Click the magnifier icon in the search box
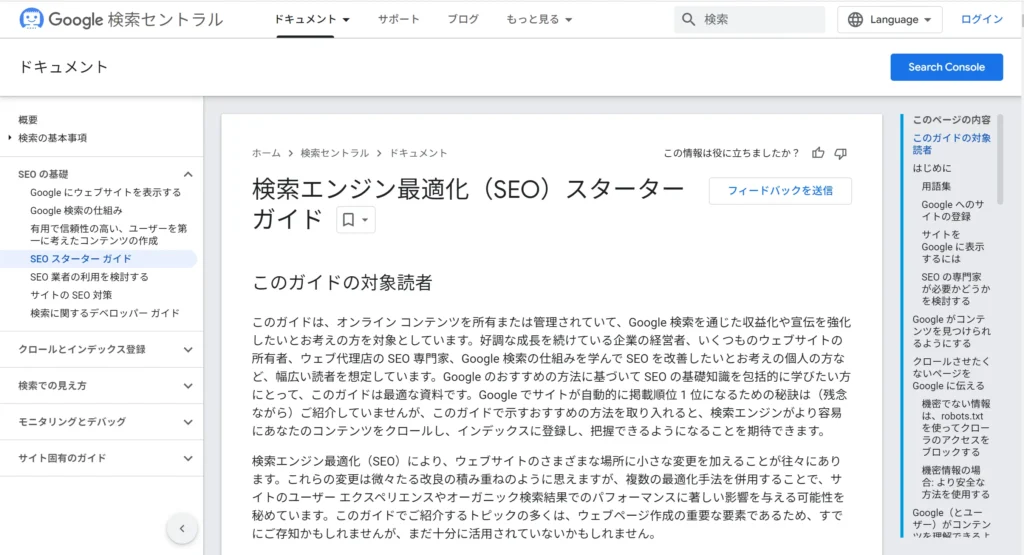The height and width of the screenshot is (555, 1024). point(688,20)
